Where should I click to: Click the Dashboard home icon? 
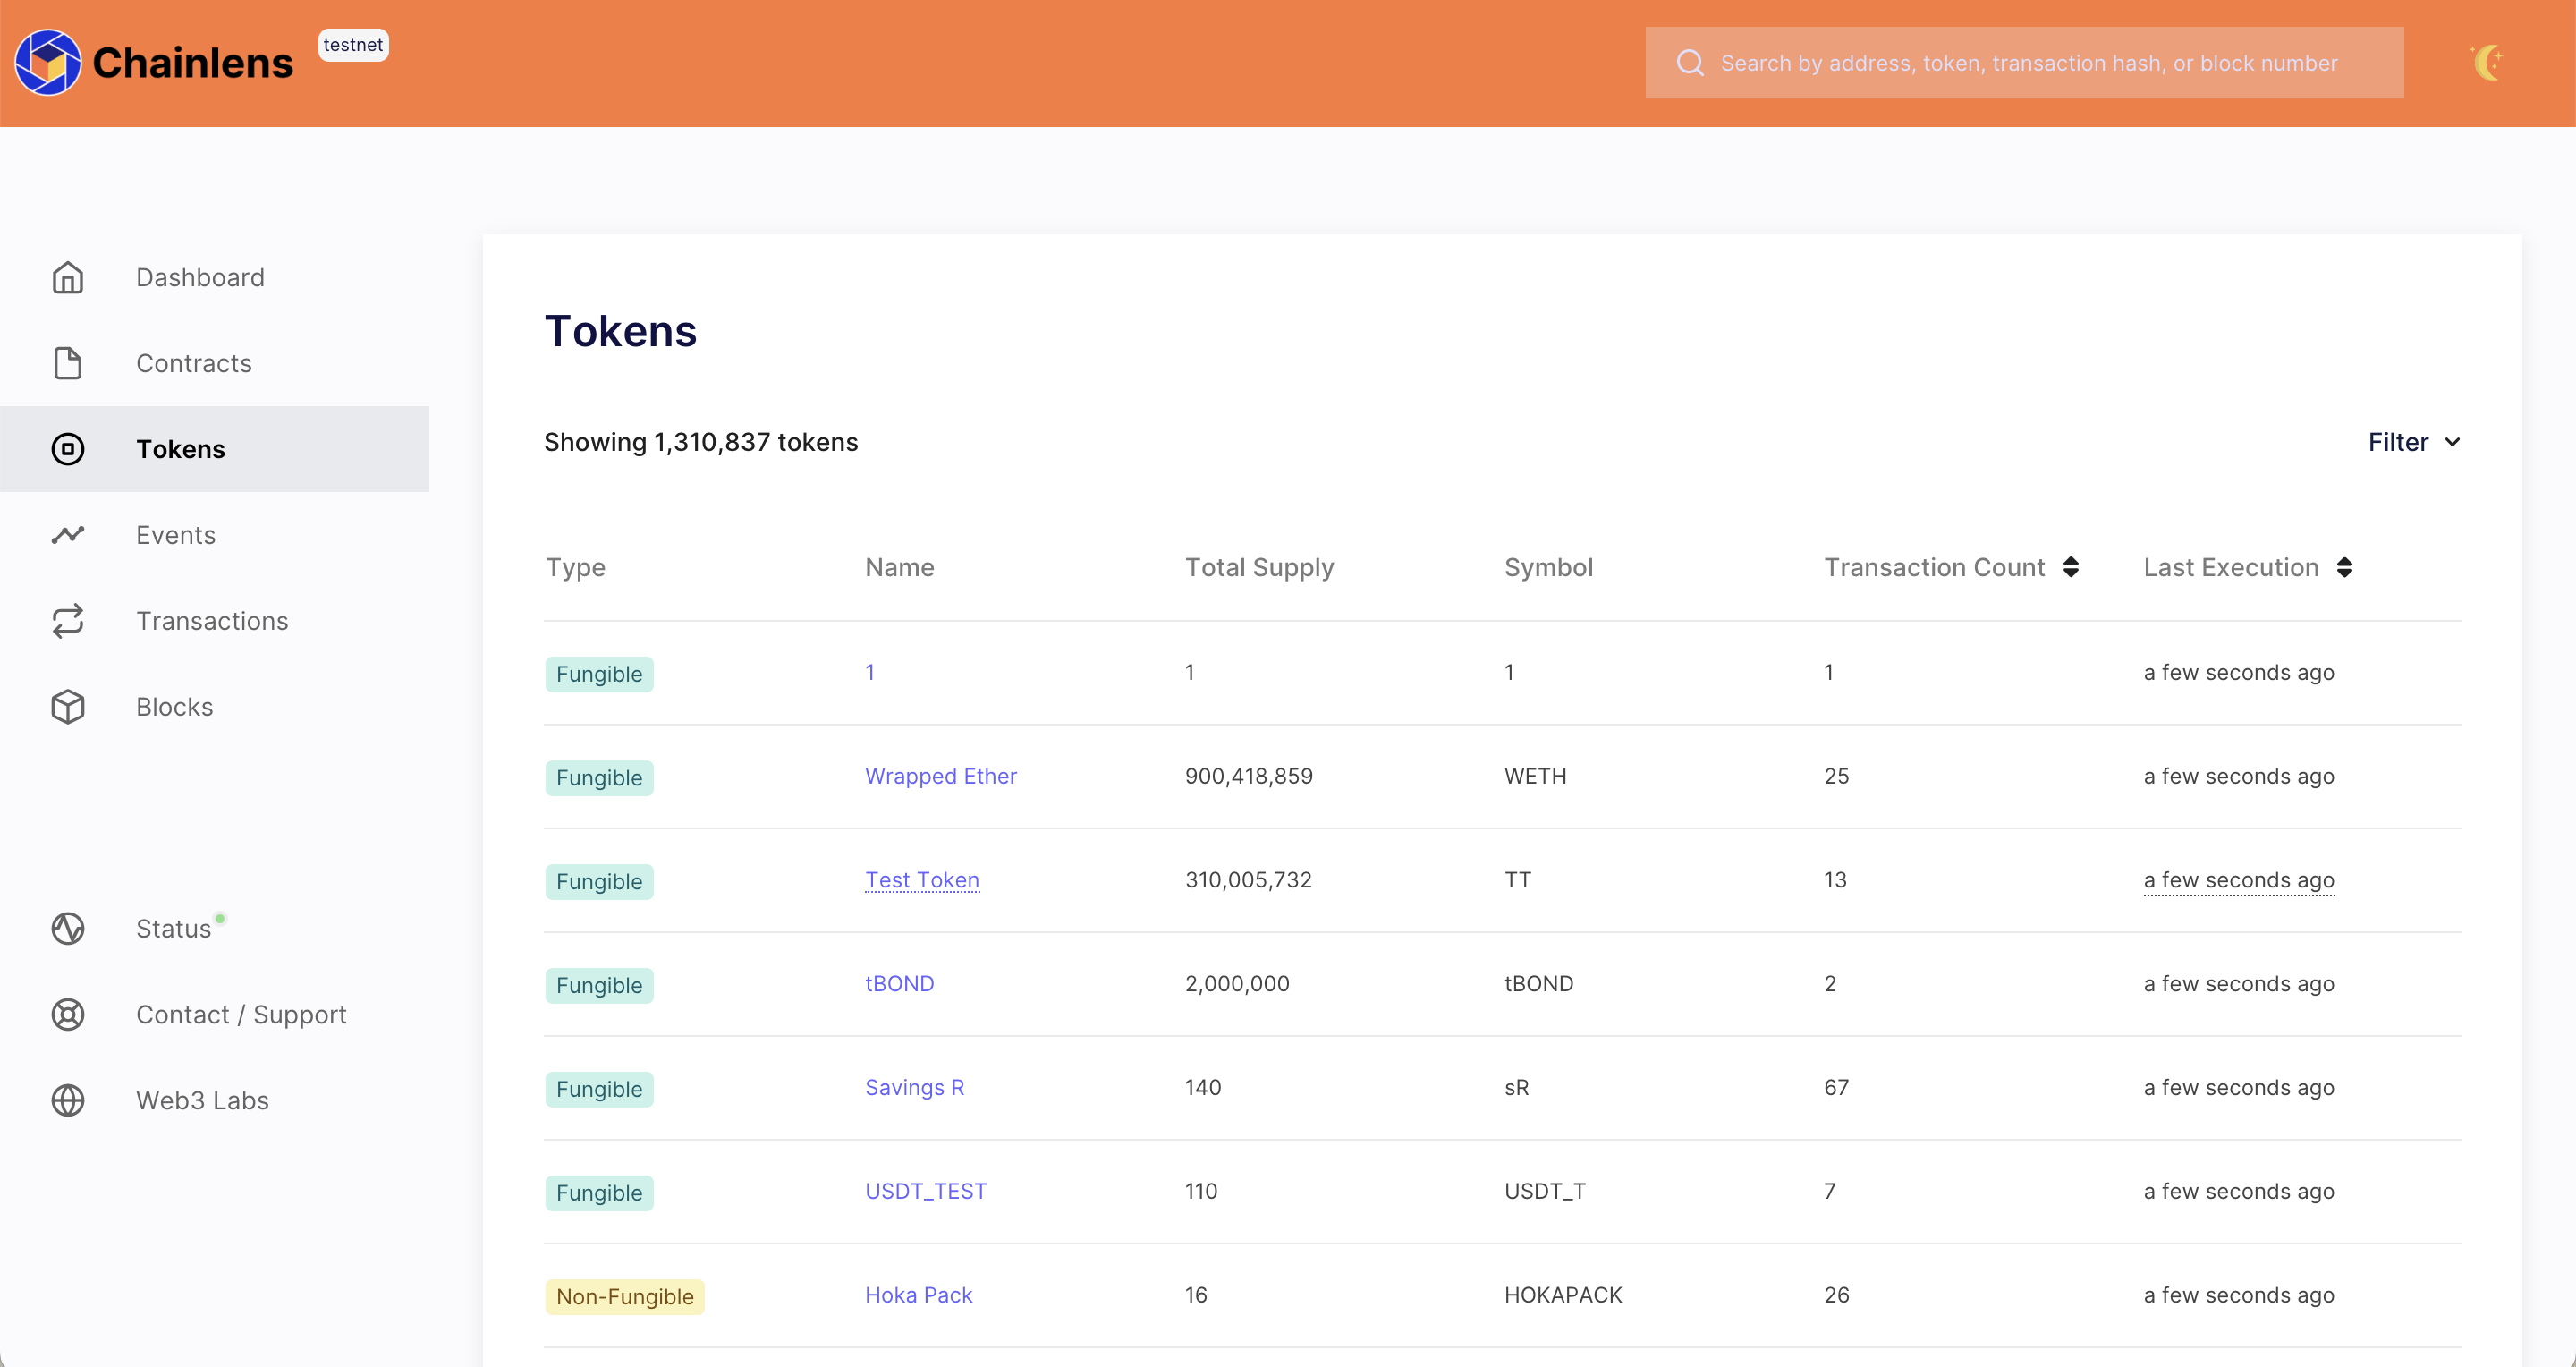pos(68,277)
